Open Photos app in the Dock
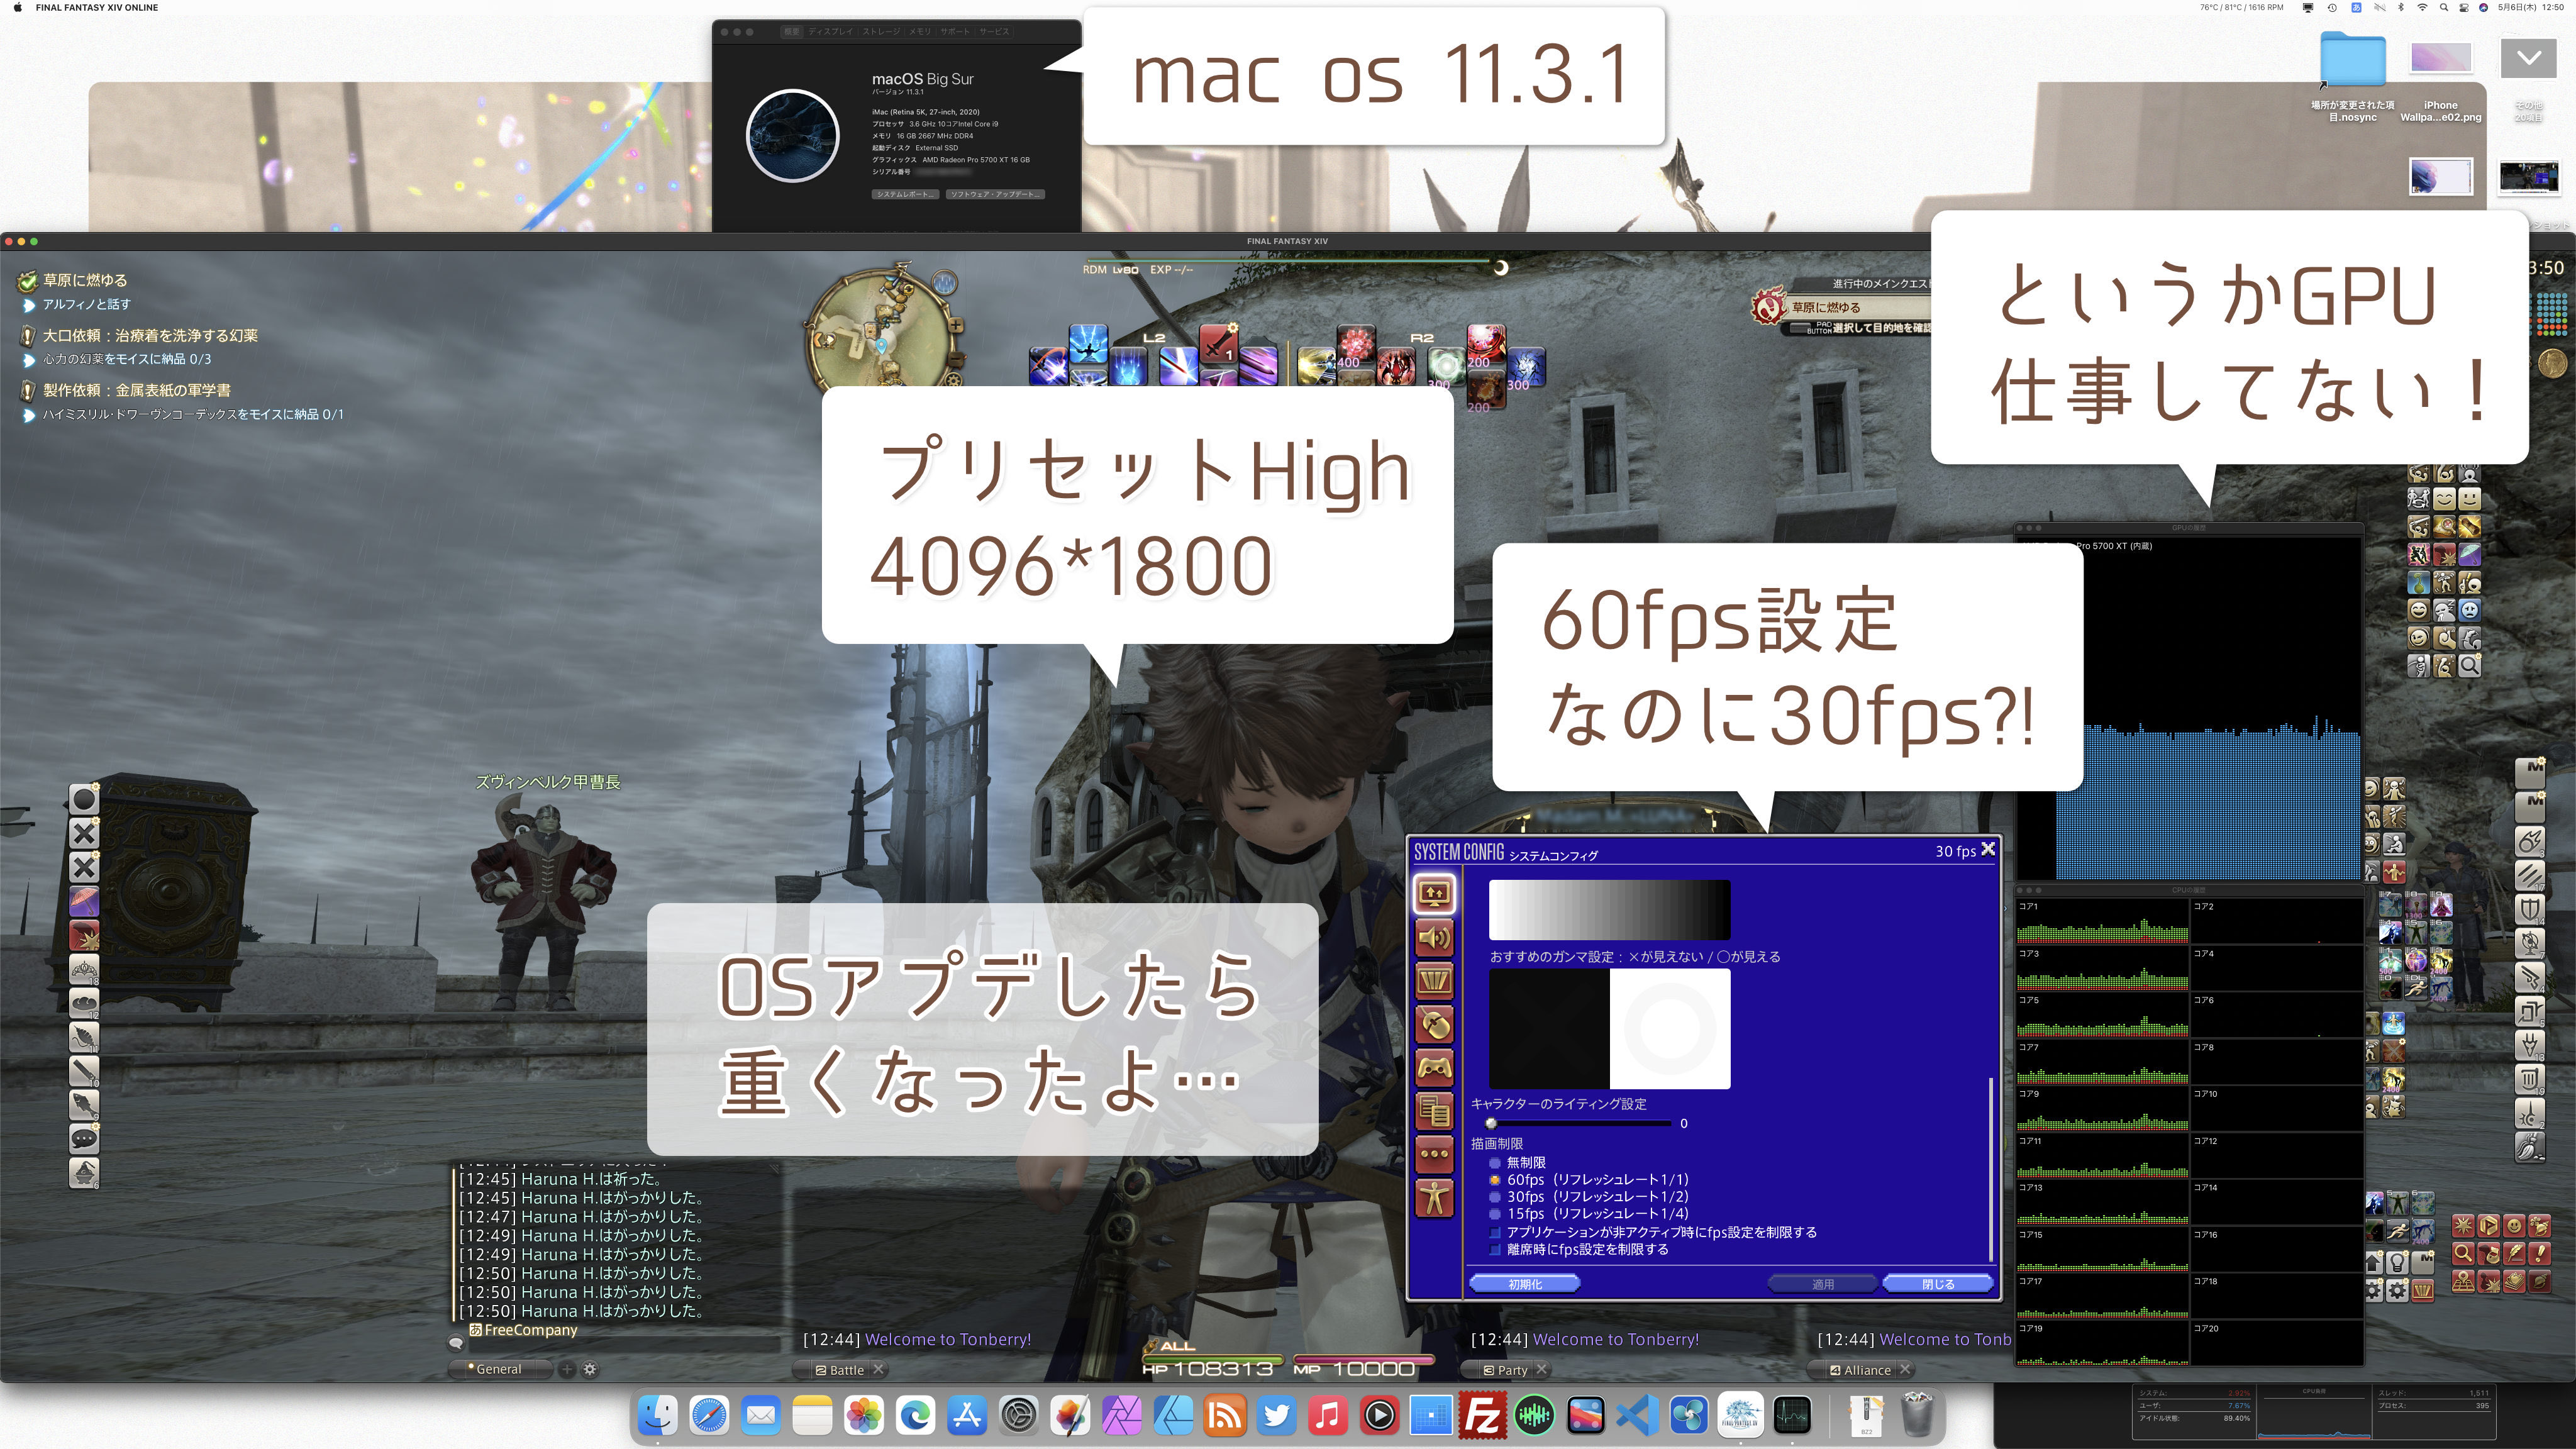The height and width of the screenshot is (1449, 2576). 864,1415
